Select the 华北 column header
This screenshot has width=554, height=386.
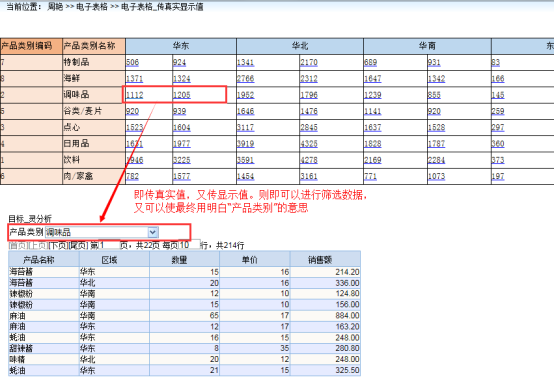click(300, 46)
